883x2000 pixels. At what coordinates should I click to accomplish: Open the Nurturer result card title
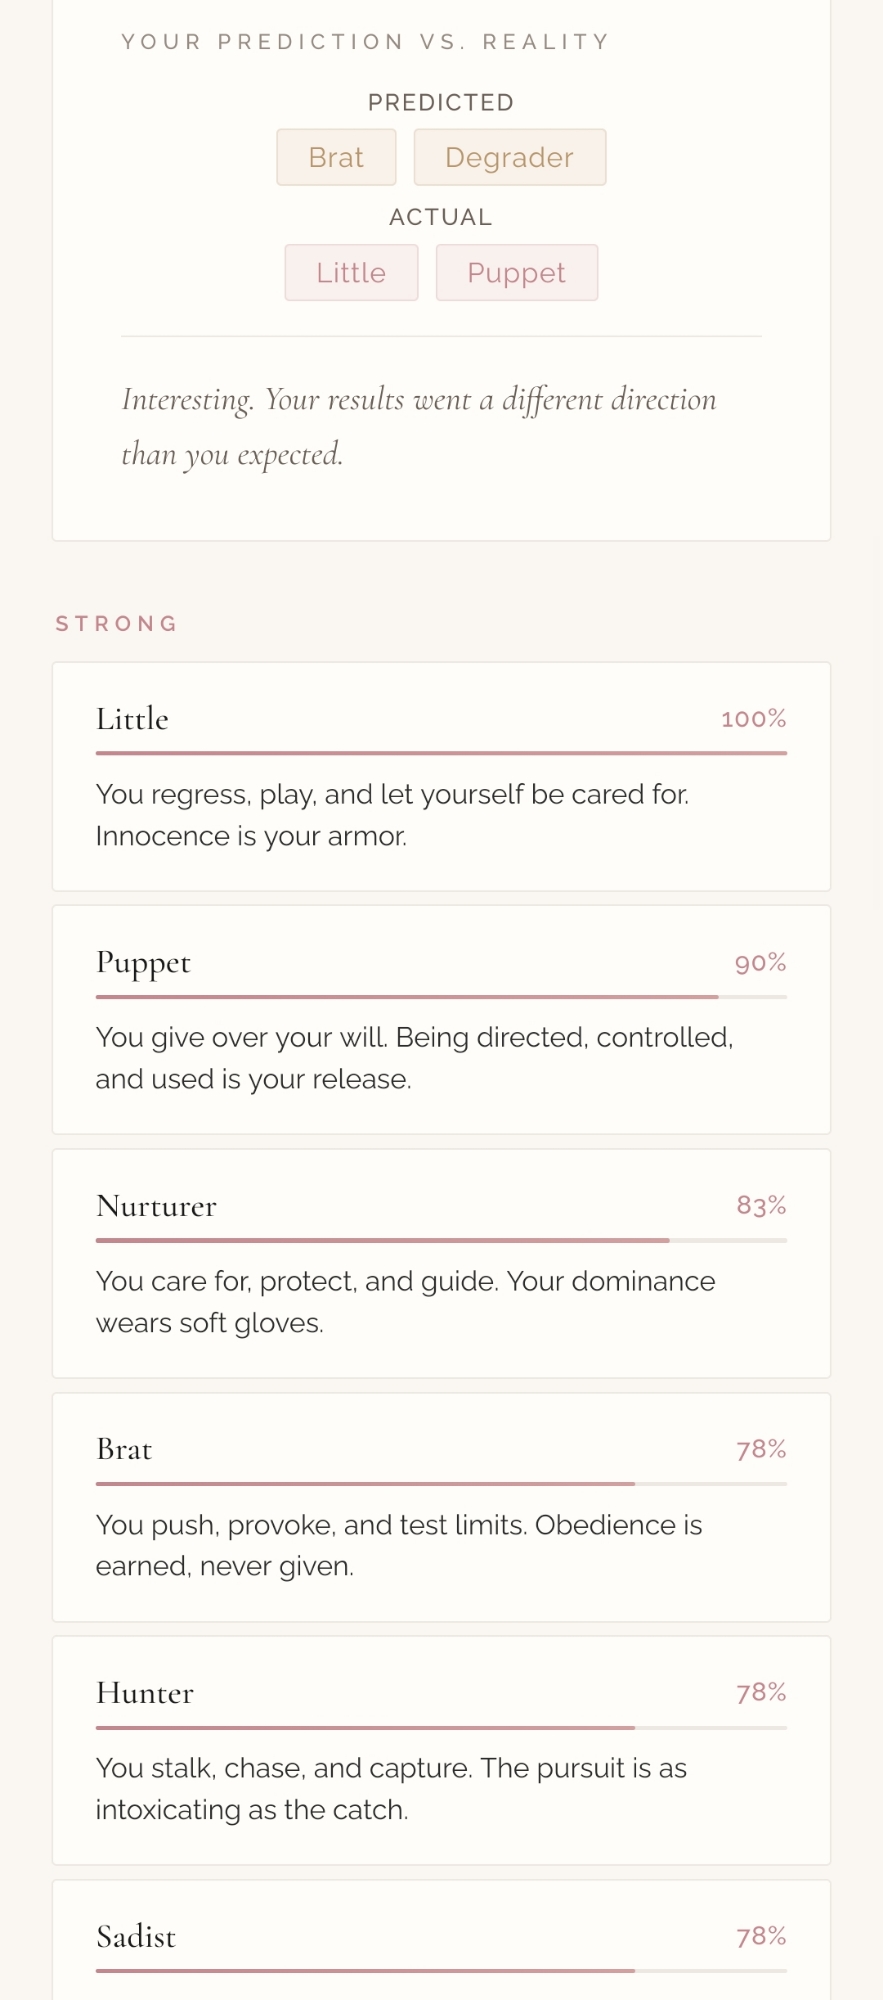click(x=156, y=1206)
